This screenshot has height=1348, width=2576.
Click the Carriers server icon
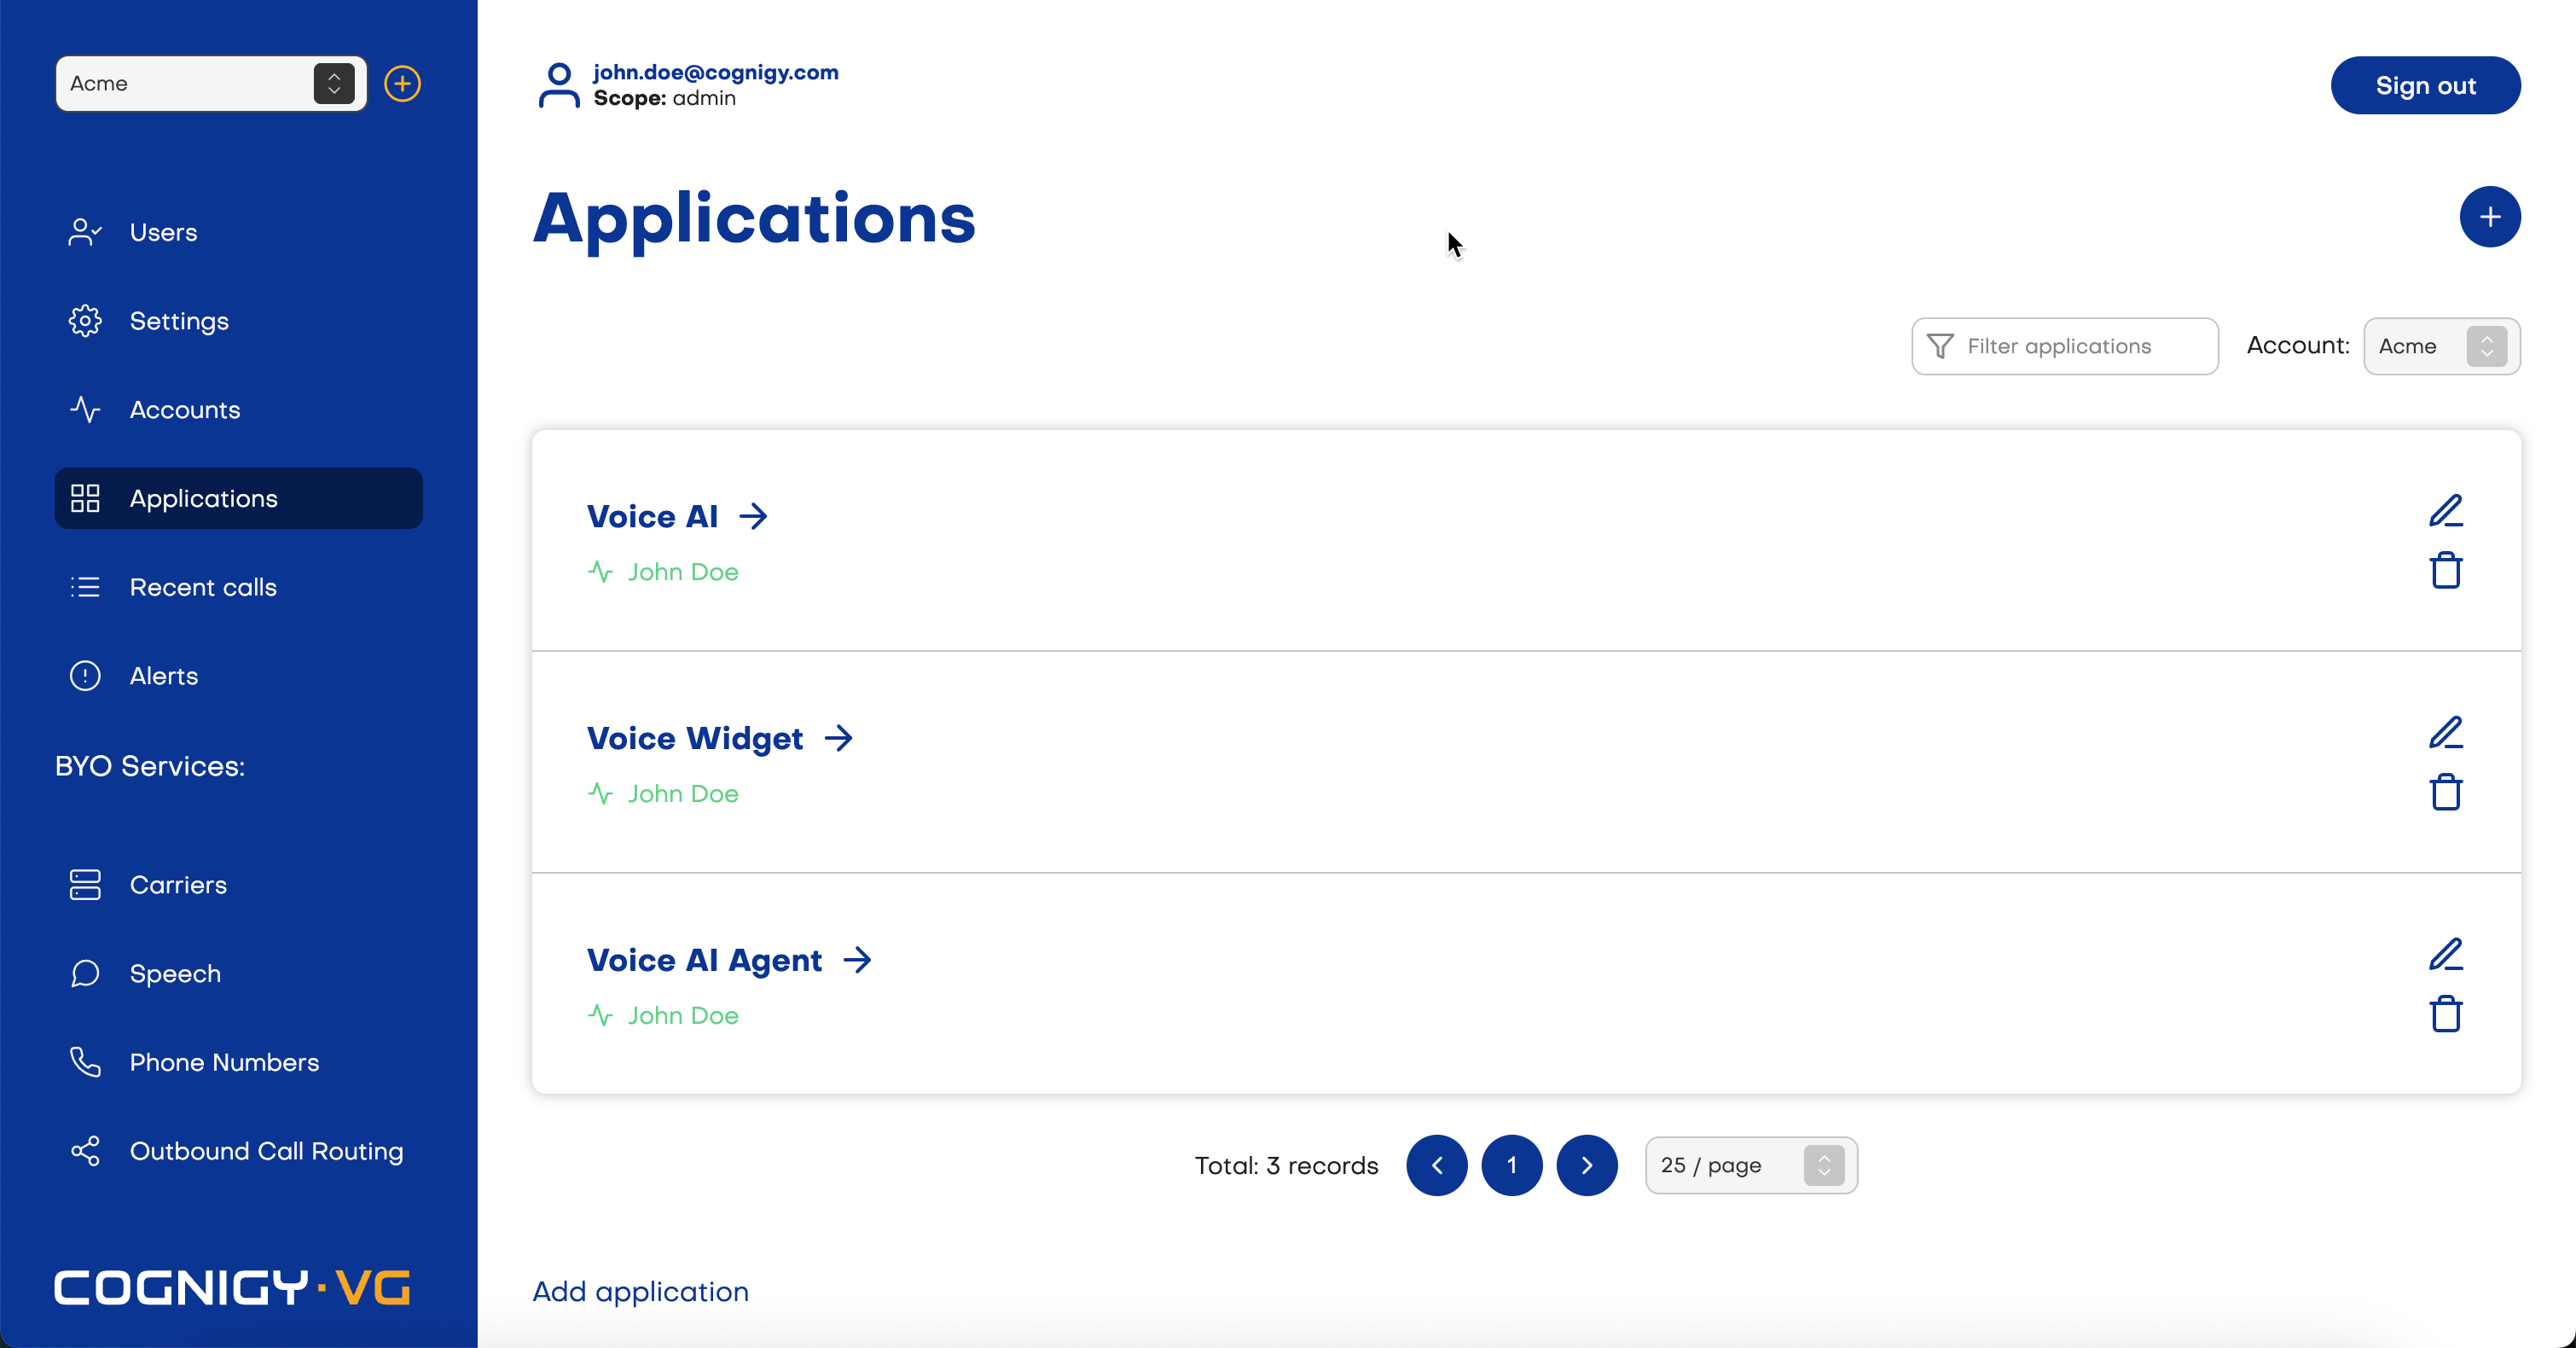85,885
